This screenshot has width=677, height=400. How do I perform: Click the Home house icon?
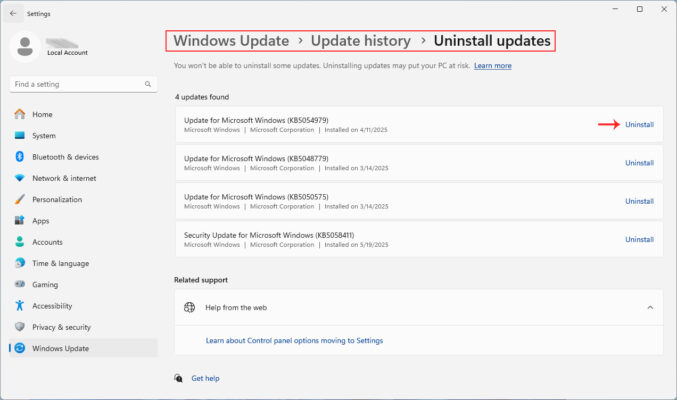point(19,114)
